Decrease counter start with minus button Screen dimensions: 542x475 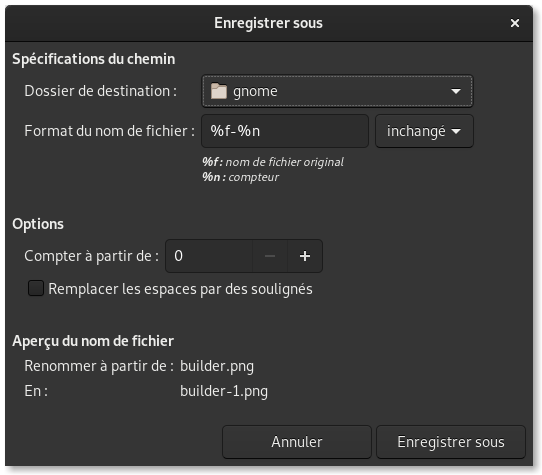point(270,256)
